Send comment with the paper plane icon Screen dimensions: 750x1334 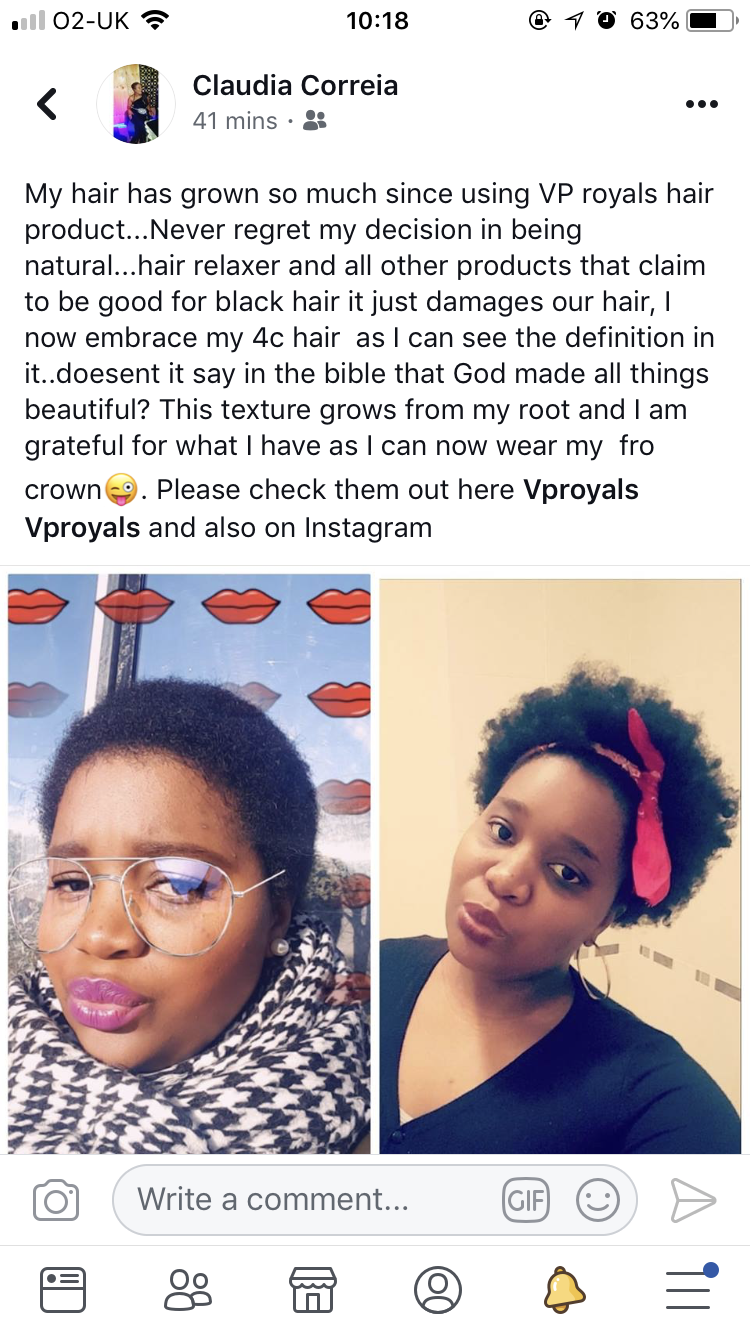[693, 1200]
